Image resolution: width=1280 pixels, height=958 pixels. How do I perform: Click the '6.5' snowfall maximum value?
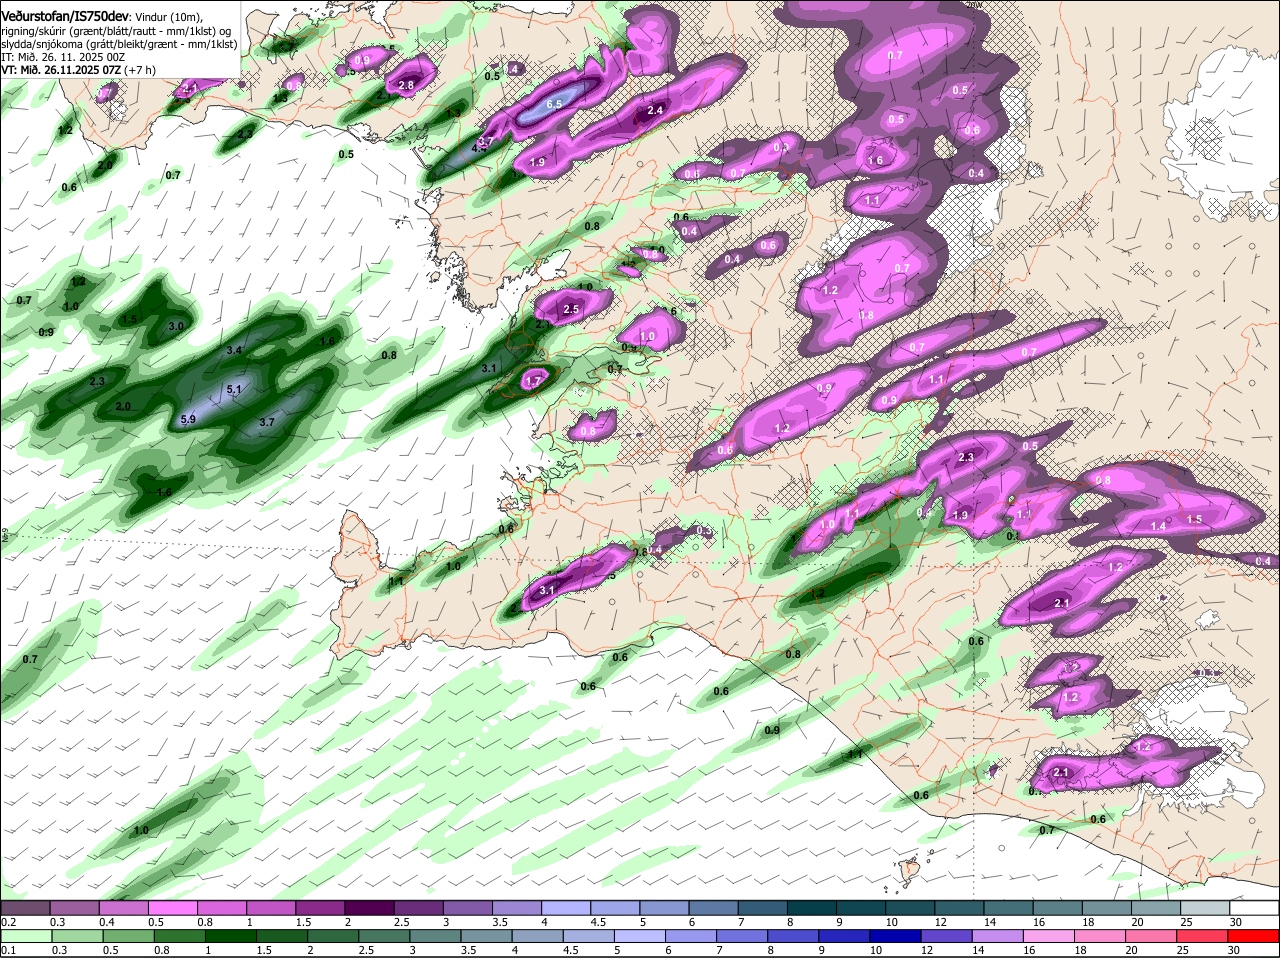point(553,104)
